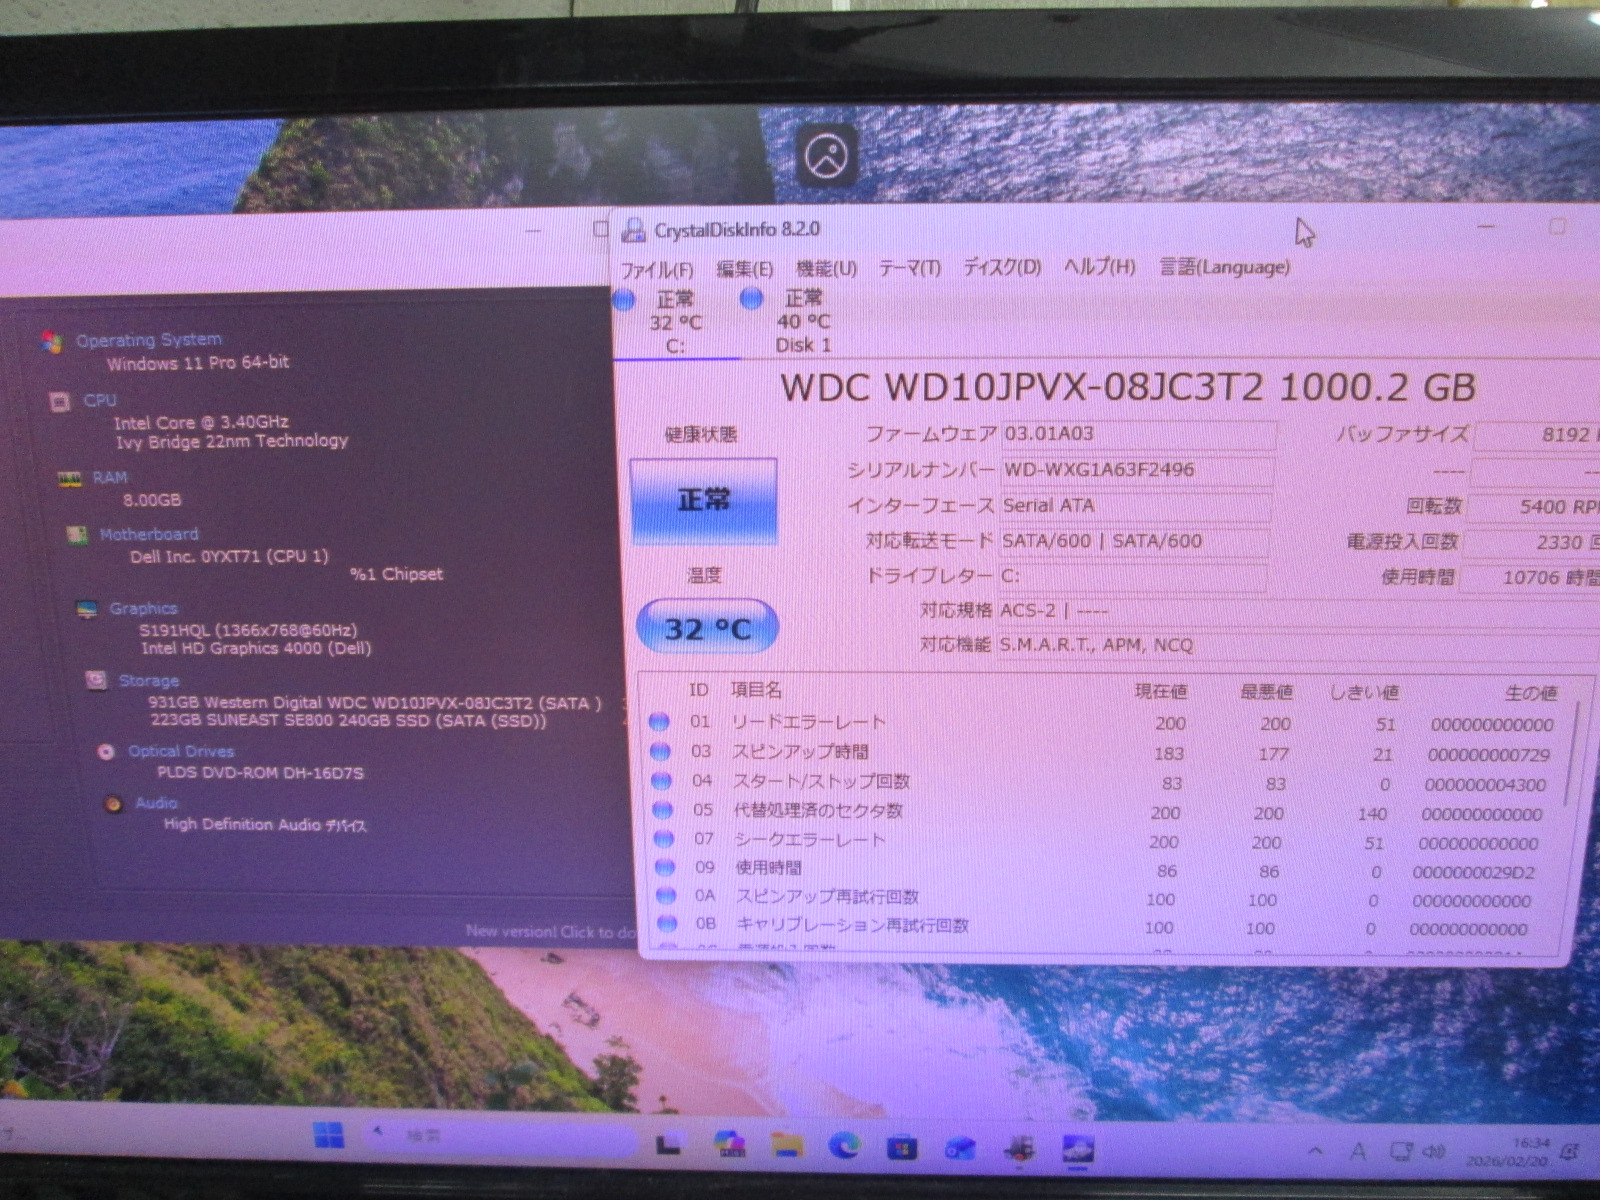Open the 言語(Language) menu

point(1224,267)
